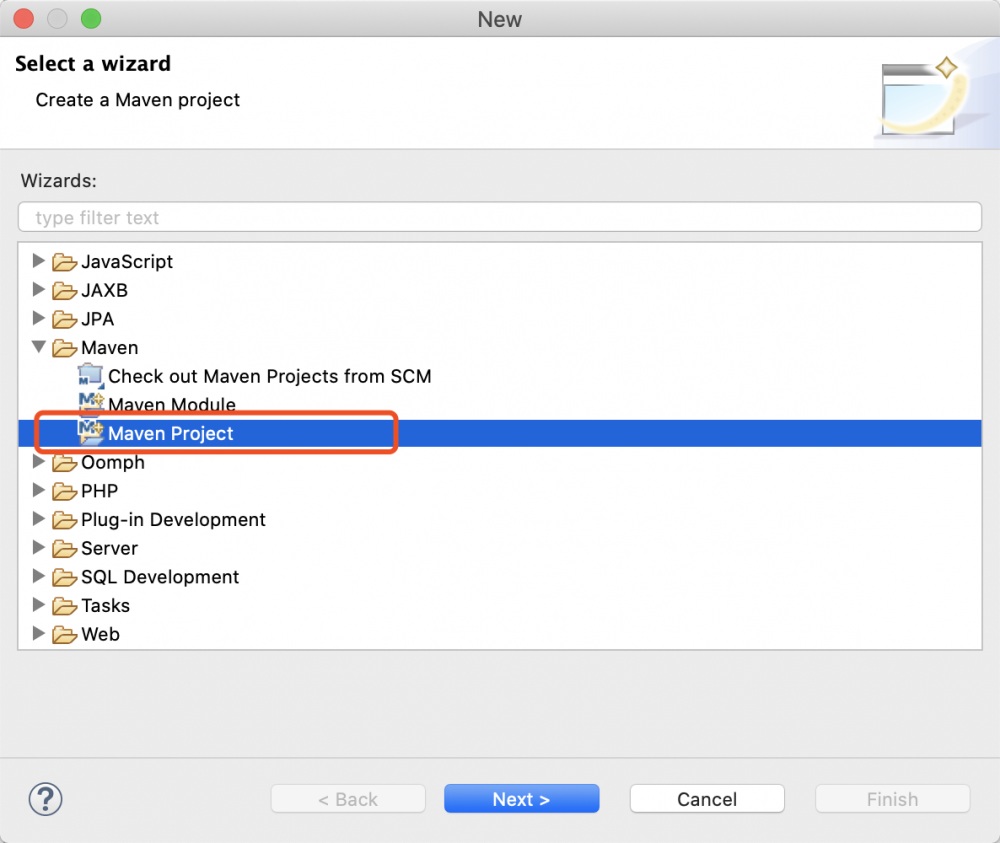Click the Maven Project wizard icon
This screenshot has height=843, width=1000.
(x=91, y=433)
